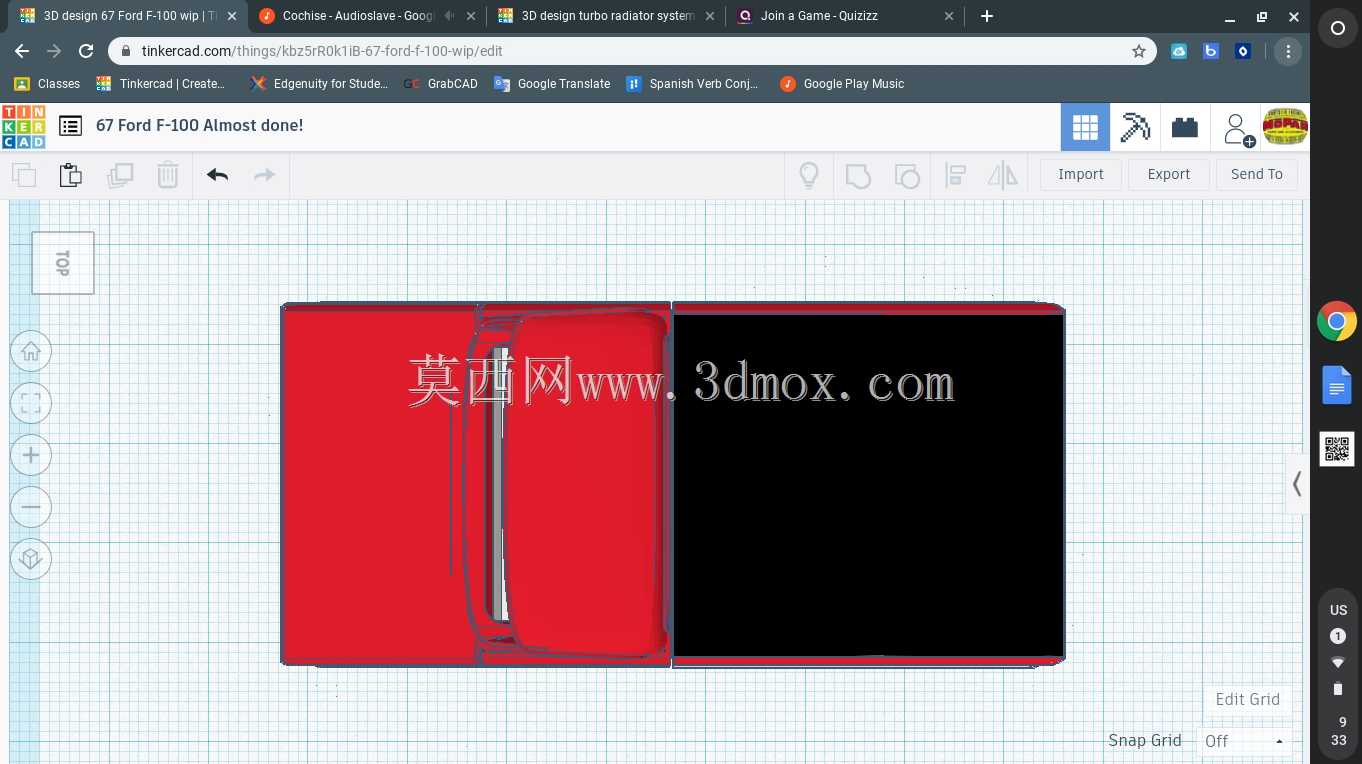The width and height of the screenshot is (1362, 764).
Task: Expand the collapsed shapes panel chevron
Action: click(x=1297, y=484)
